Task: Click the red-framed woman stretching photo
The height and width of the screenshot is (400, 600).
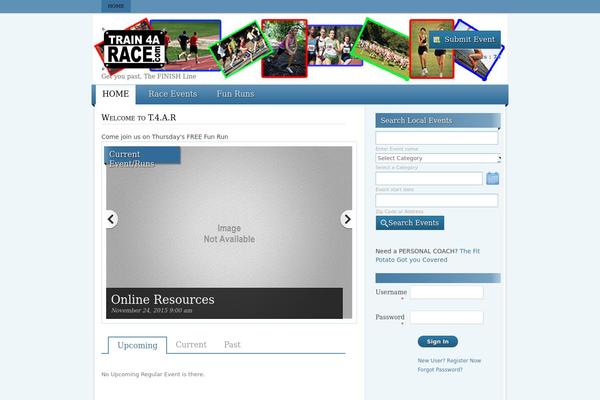Action: (x=284, y=49)
